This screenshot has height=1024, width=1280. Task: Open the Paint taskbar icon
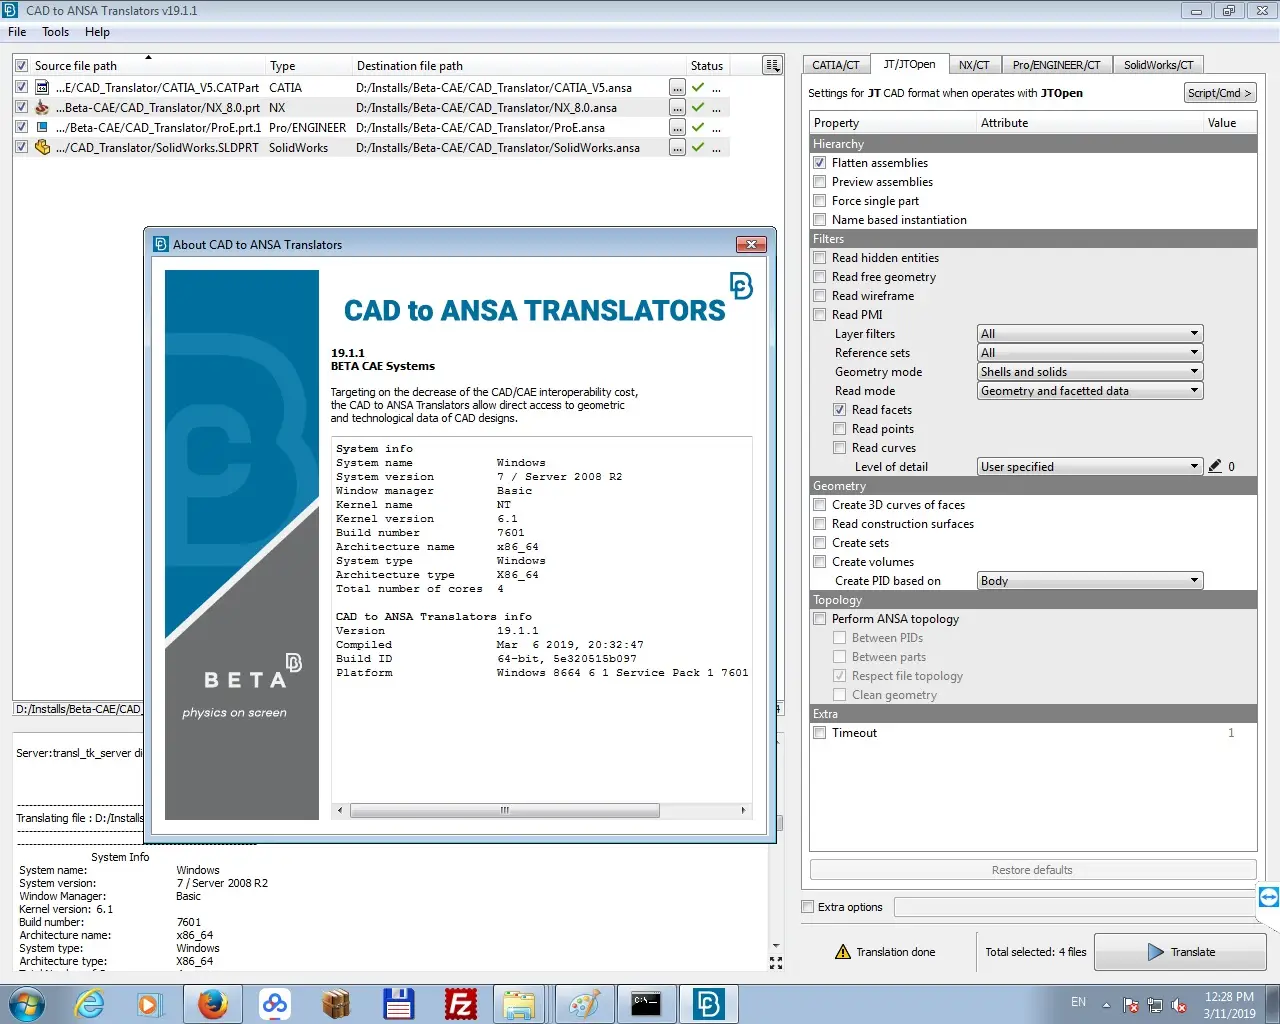584,1004
